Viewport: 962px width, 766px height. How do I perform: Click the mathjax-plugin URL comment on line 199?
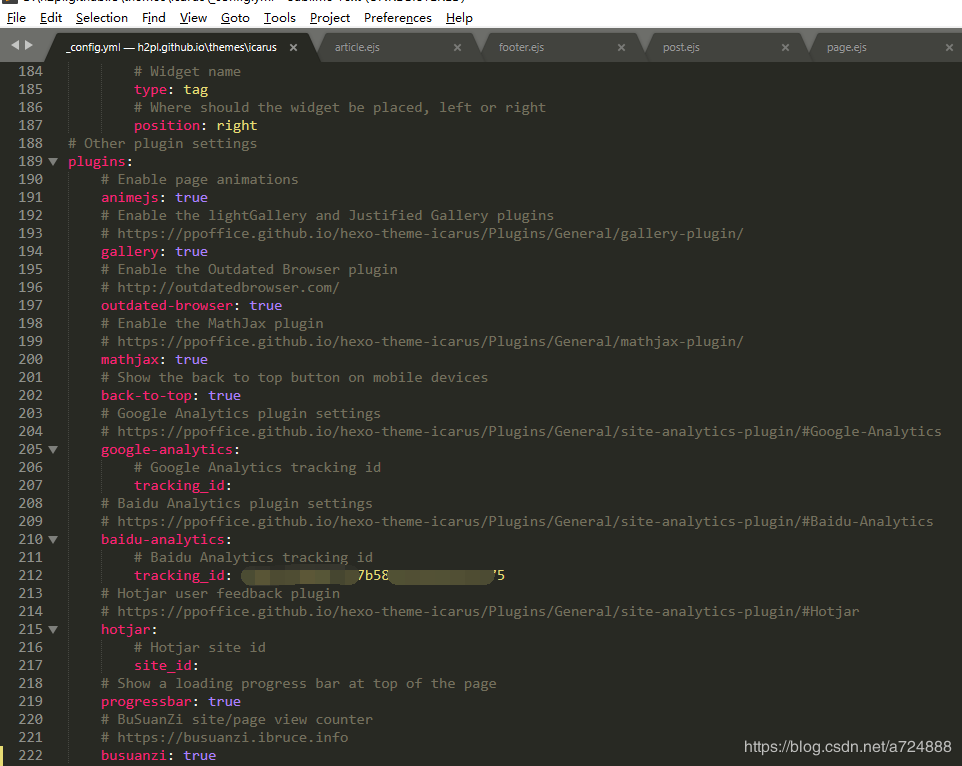(422, 341)
